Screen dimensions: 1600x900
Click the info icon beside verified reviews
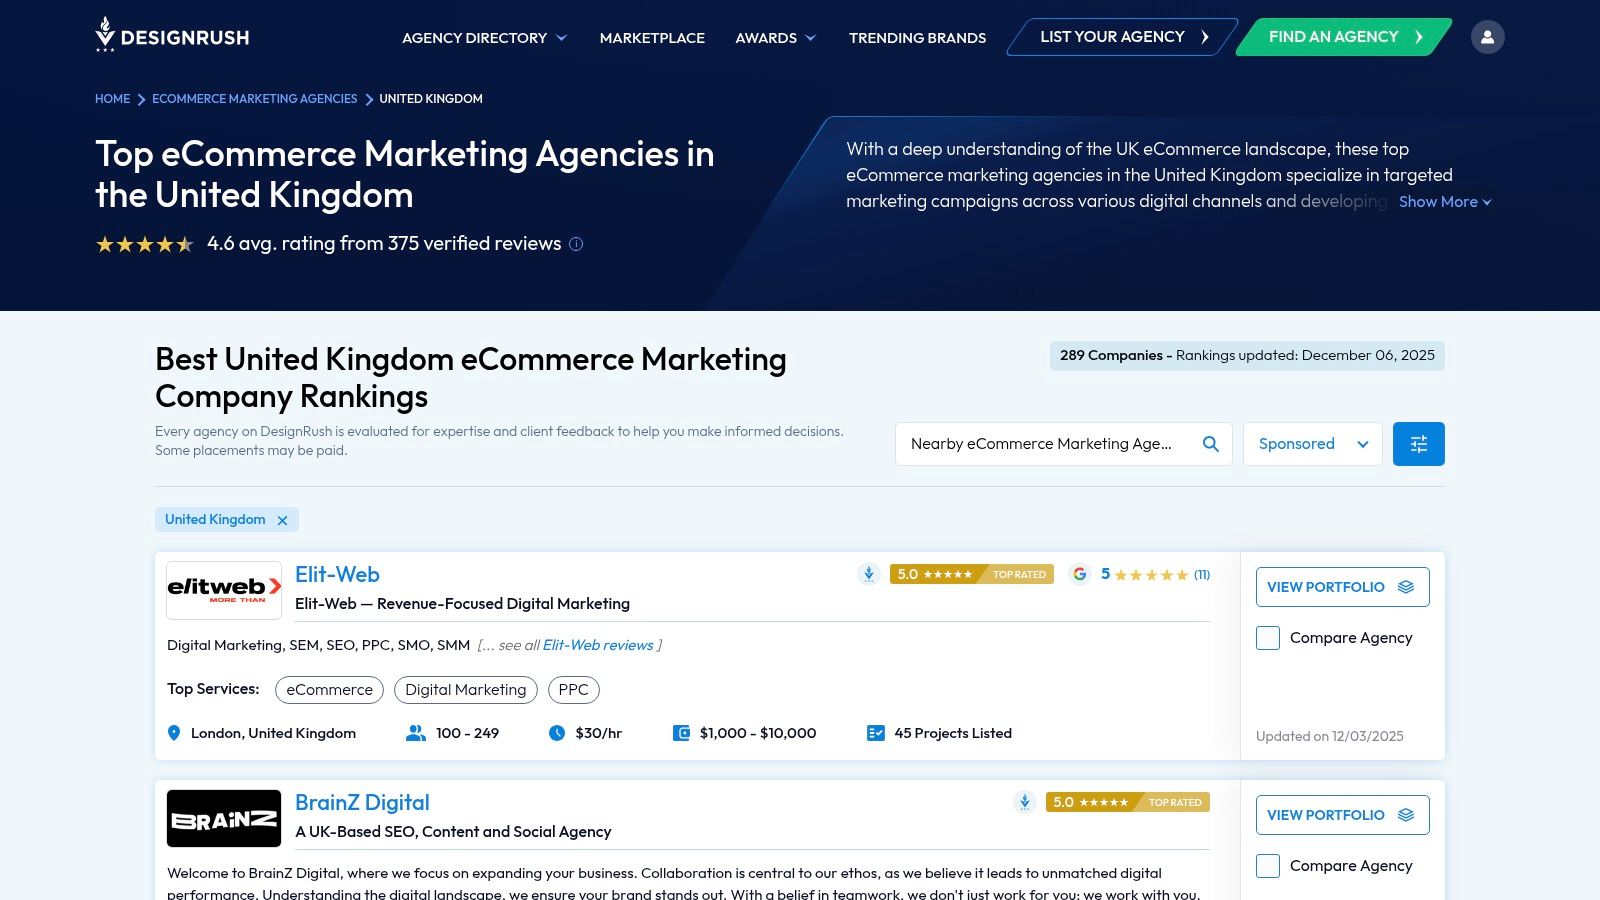(x=576, y=244)
